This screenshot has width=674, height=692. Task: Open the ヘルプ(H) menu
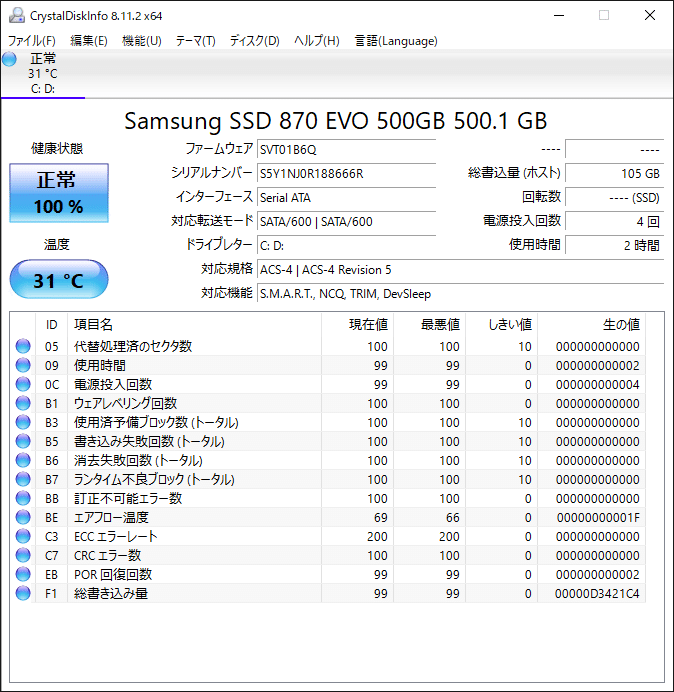click(317, 41)
